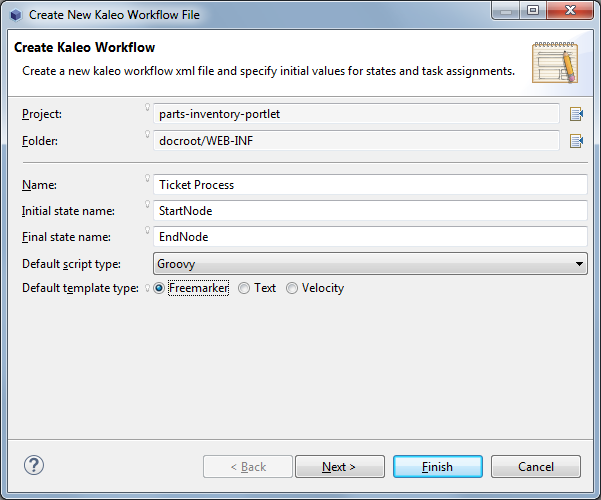Click the wizard description text about xml file

(268, 71)
